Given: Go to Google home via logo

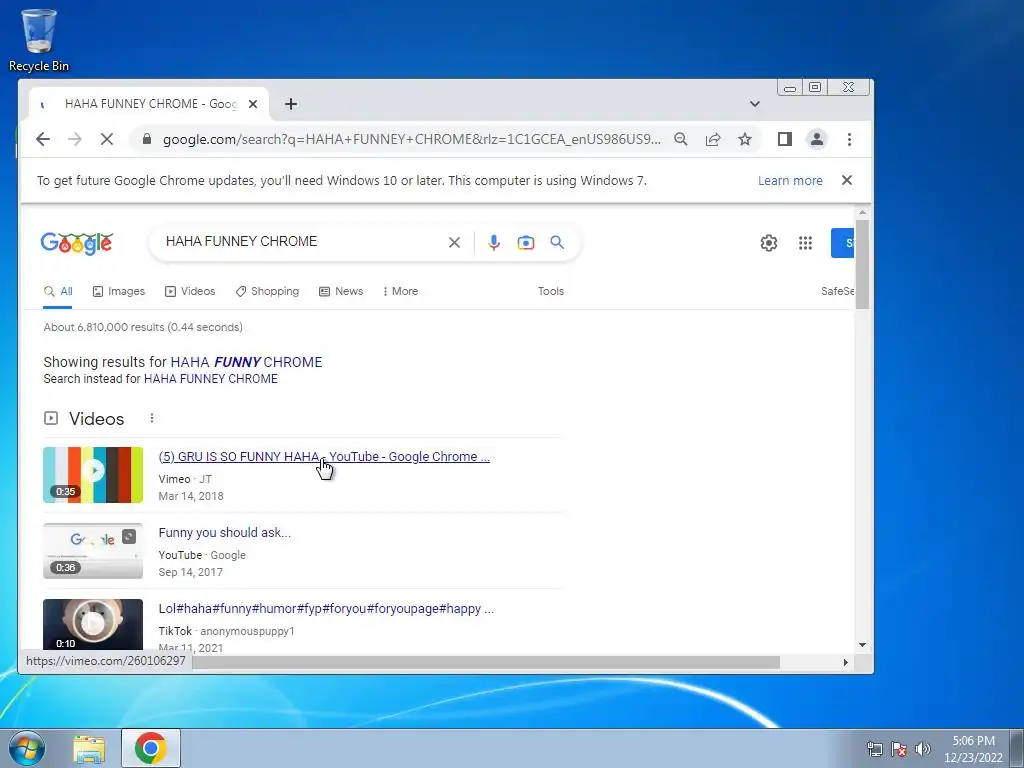Looking at the screenshot, I should (77, 243).
